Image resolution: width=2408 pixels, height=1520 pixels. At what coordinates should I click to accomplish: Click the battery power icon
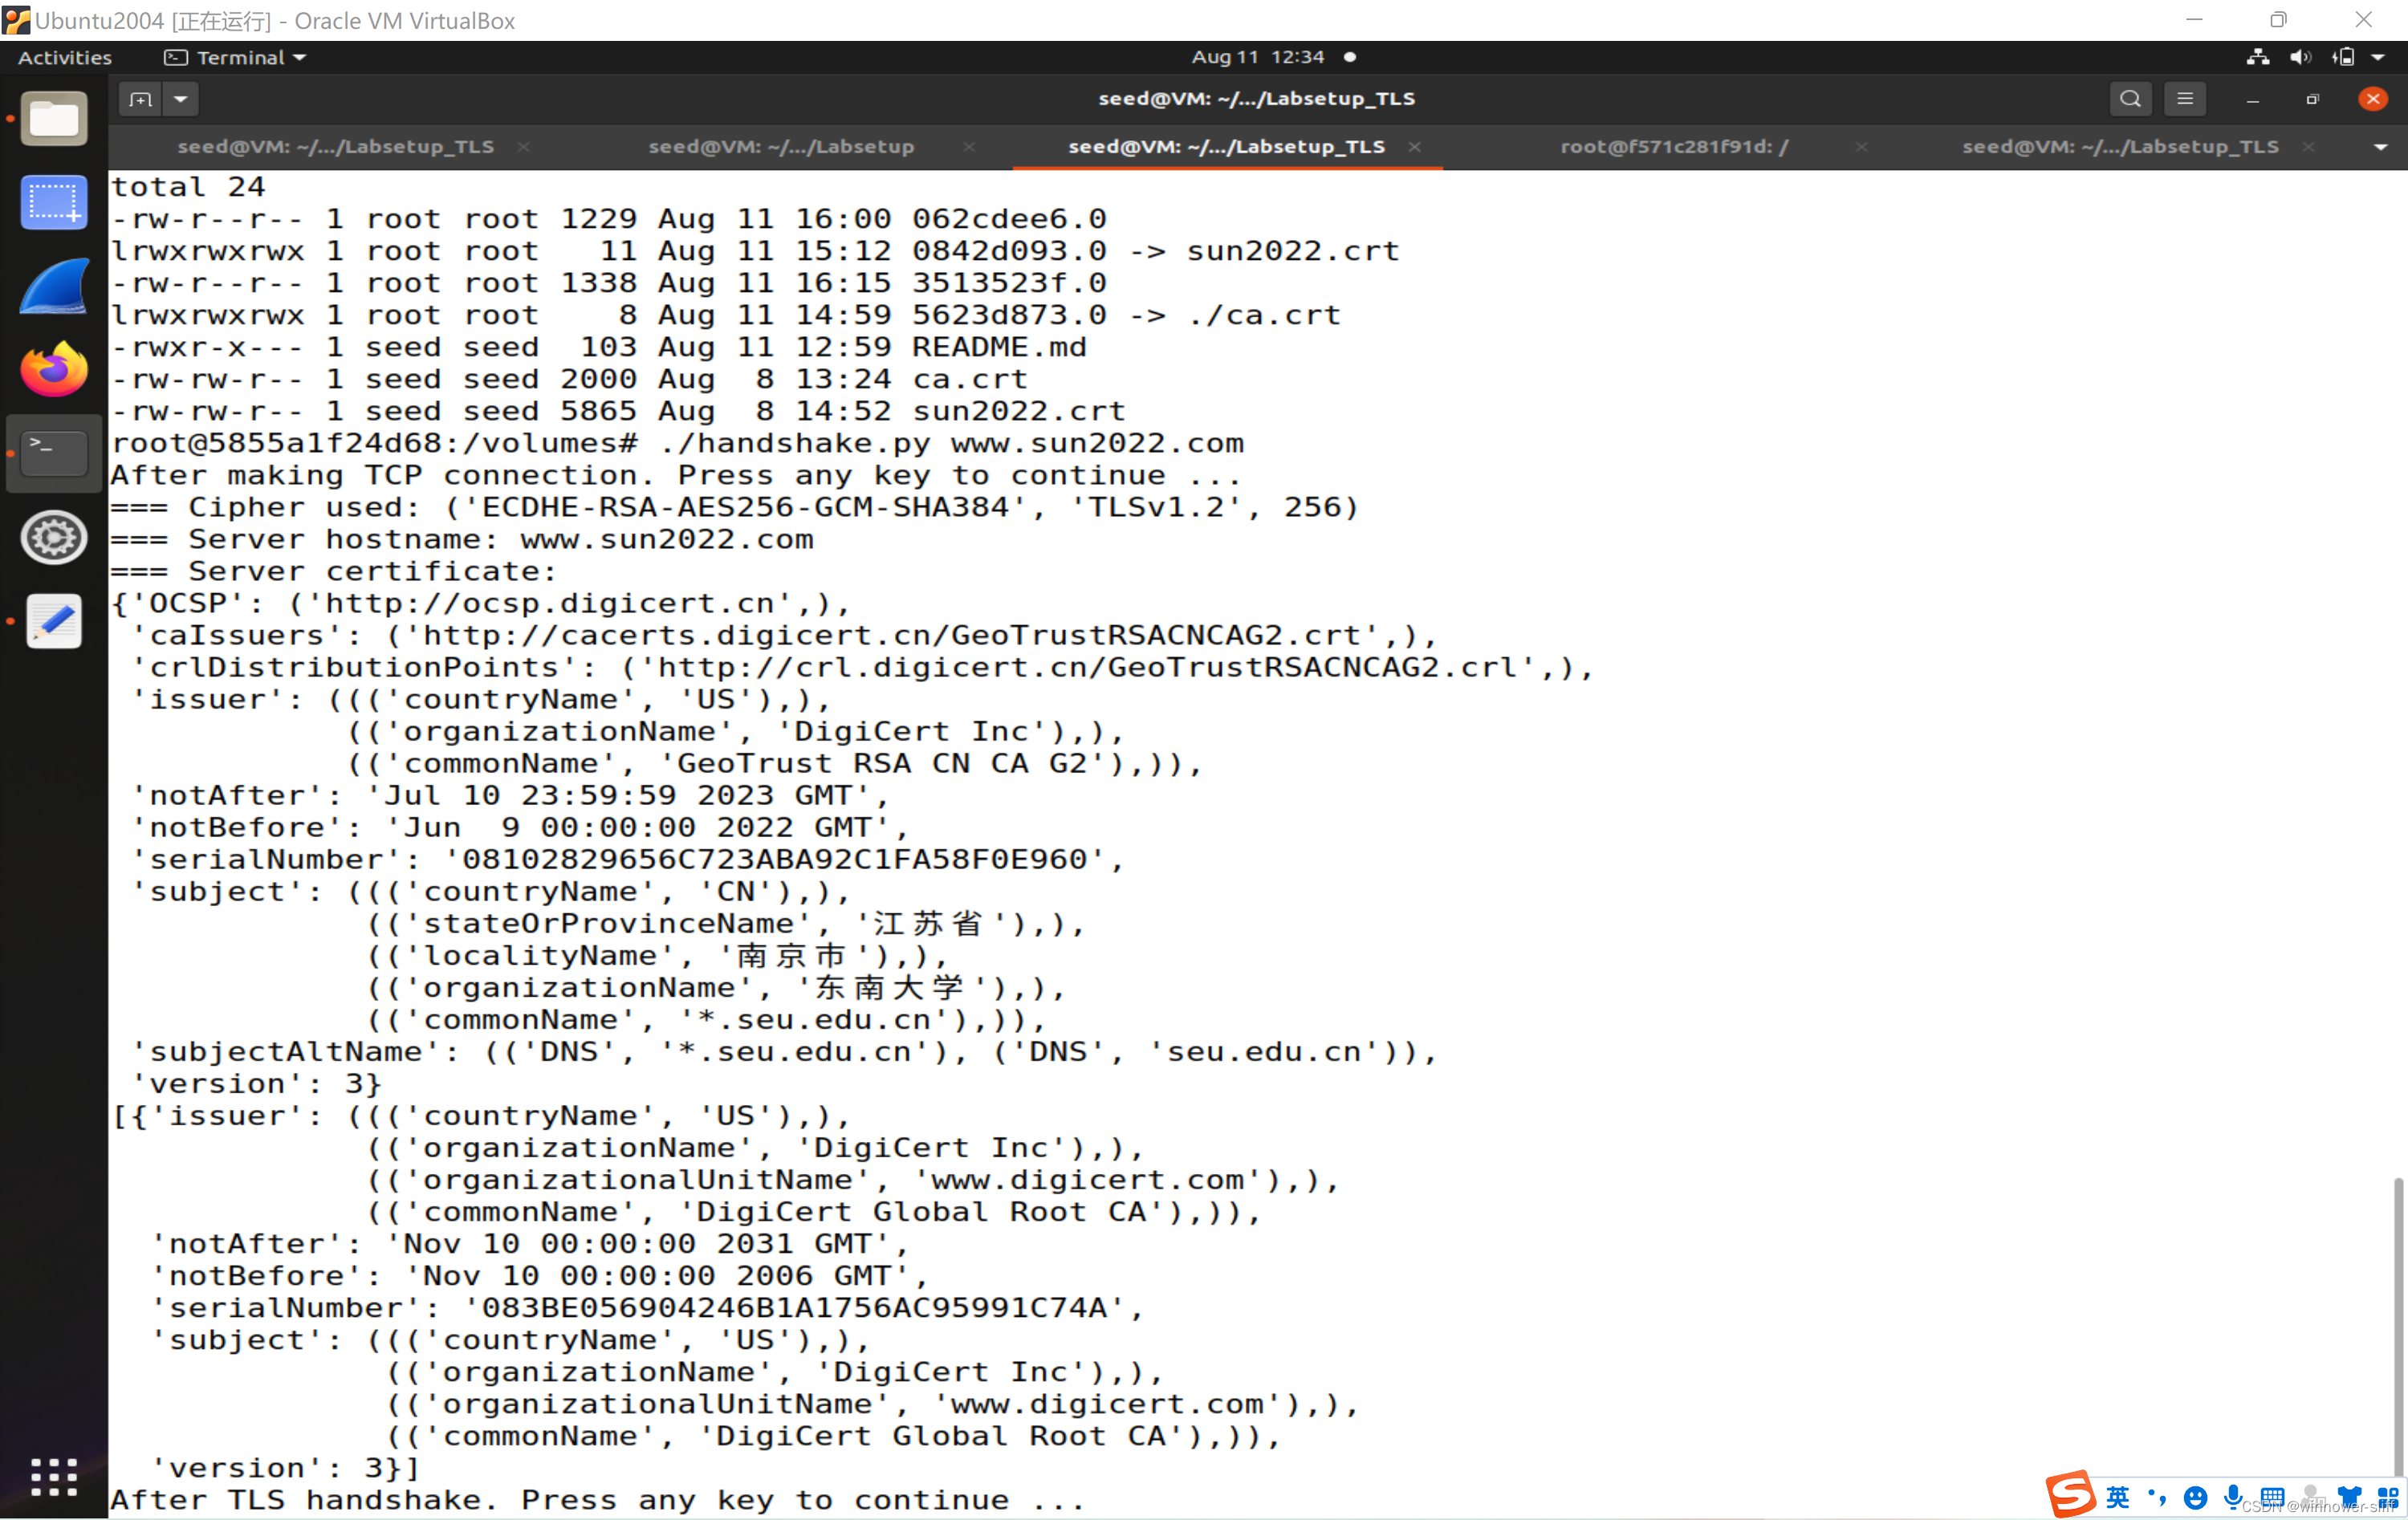coord(2343,57)
